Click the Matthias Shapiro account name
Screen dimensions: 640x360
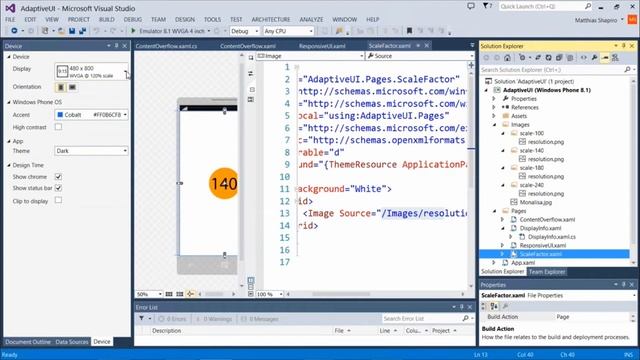[596, 20]
